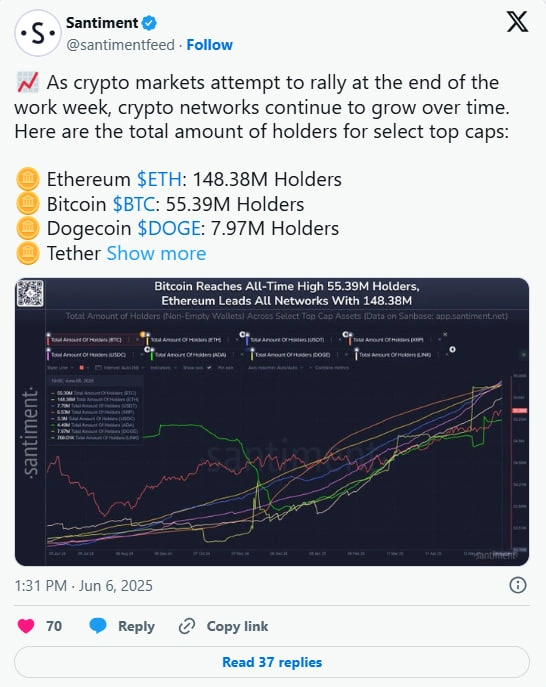
Task: Read 37 replies
Action: 272,662
